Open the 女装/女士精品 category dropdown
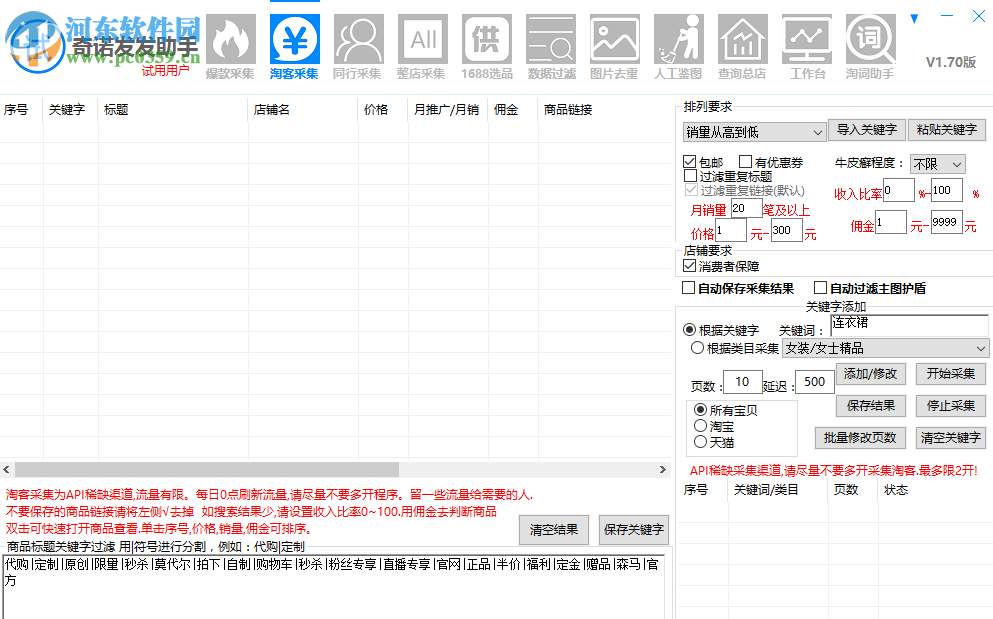This screenshot has height=619, width=993. [x=886, y=350]
